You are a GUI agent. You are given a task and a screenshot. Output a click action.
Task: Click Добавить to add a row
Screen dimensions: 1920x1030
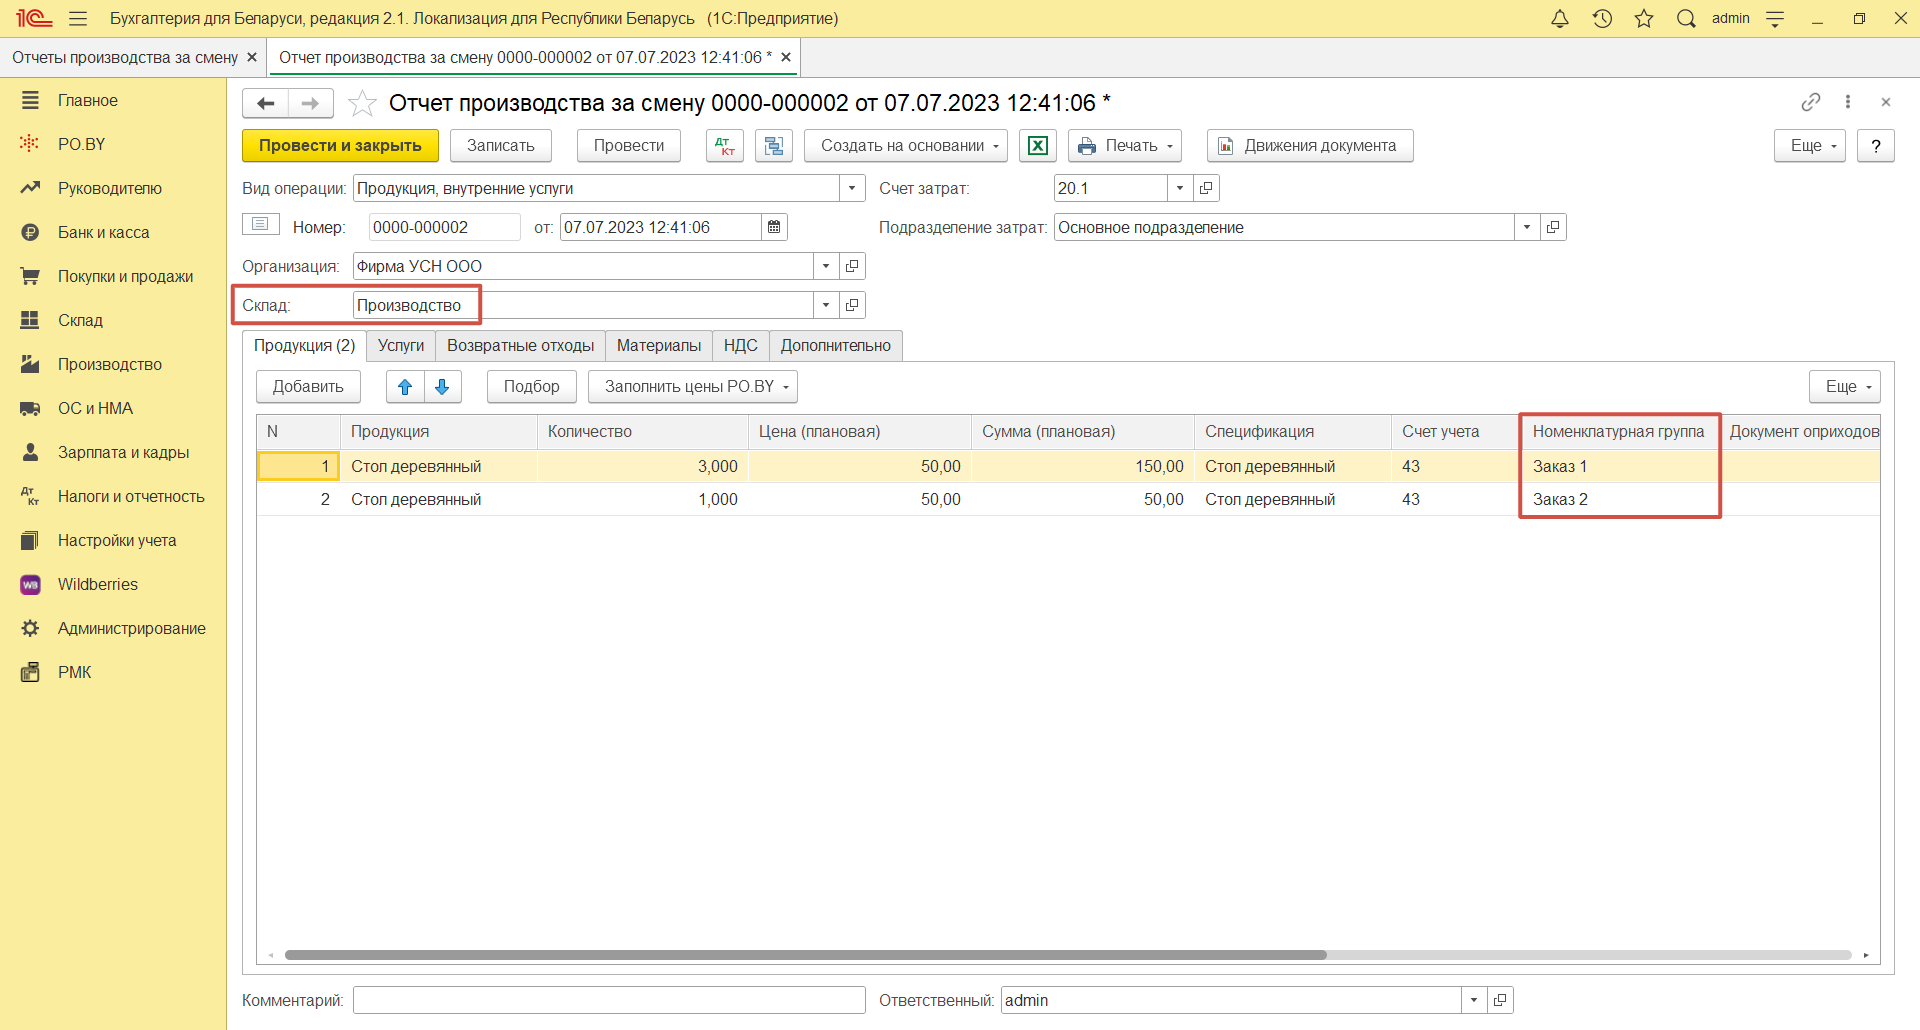point(308,387)
